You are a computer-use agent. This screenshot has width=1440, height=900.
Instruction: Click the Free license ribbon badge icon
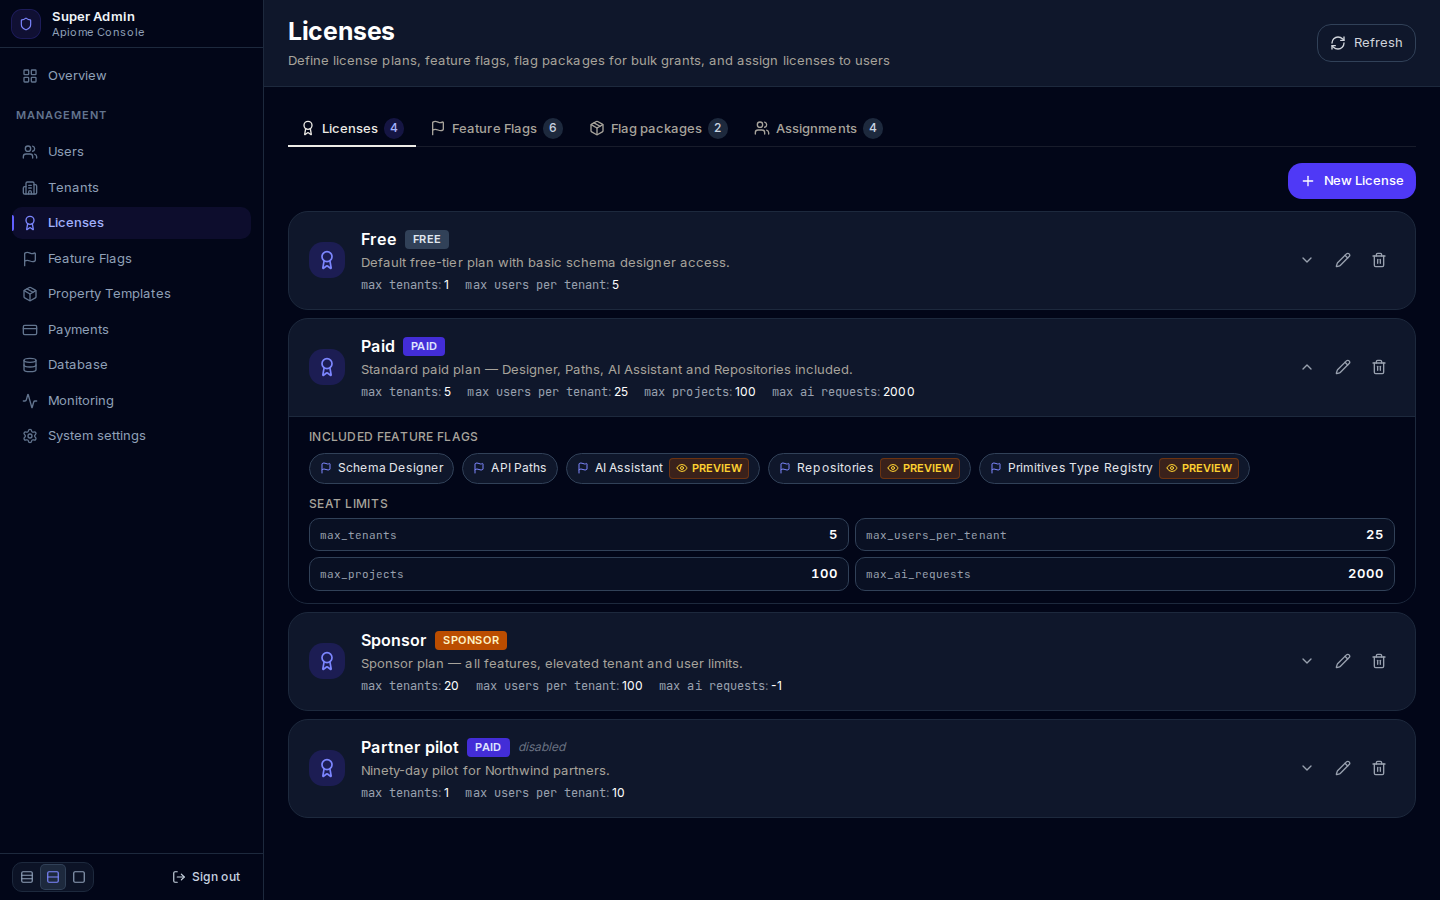(327, 260)
